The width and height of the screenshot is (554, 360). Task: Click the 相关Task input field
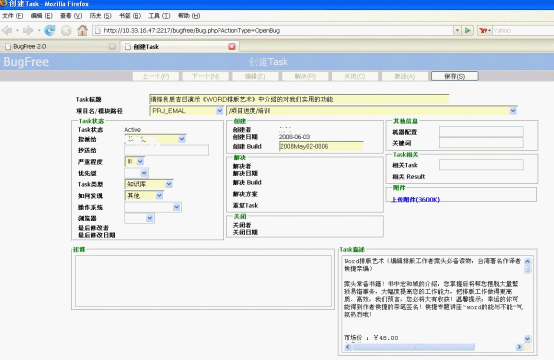[x=481, y=165]
